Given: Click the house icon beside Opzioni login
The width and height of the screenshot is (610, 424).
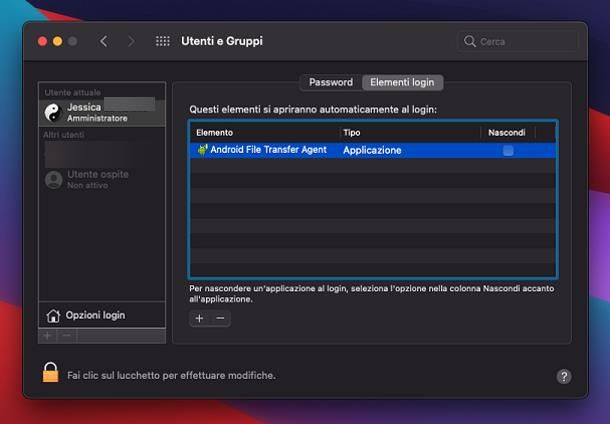Looking at the screenshot, I should click(x=53, y=315).
